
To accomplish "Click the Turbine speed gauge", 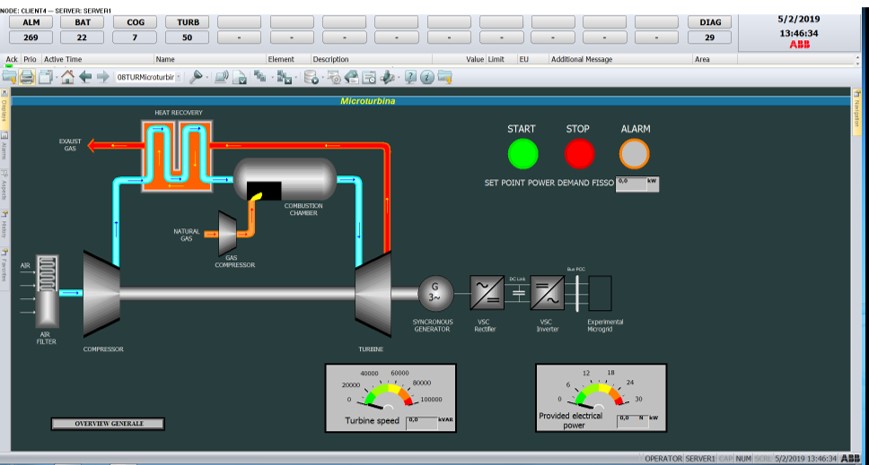I will [x=390, y=397].
